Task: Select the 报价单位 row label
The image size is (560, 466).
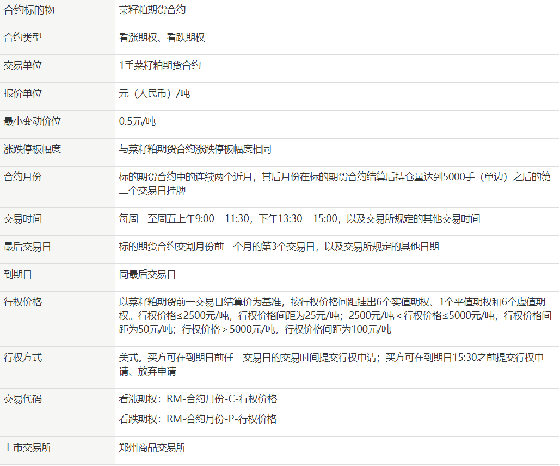Action: tap(22, 93)
